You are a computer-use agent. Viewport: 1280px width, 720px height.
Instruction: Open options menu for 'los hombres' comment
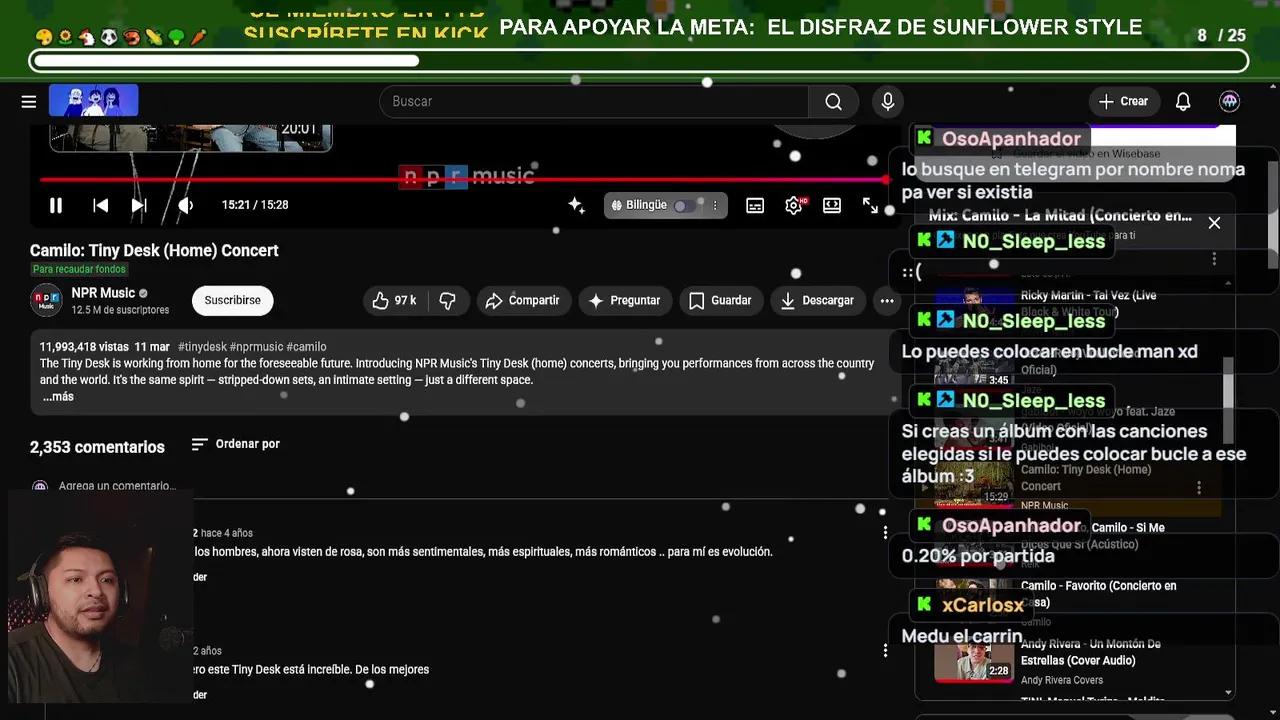885,533
